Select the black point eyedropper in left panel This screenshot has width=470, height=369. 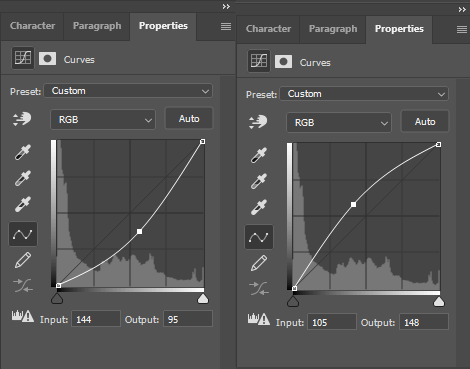pos(23,152)
